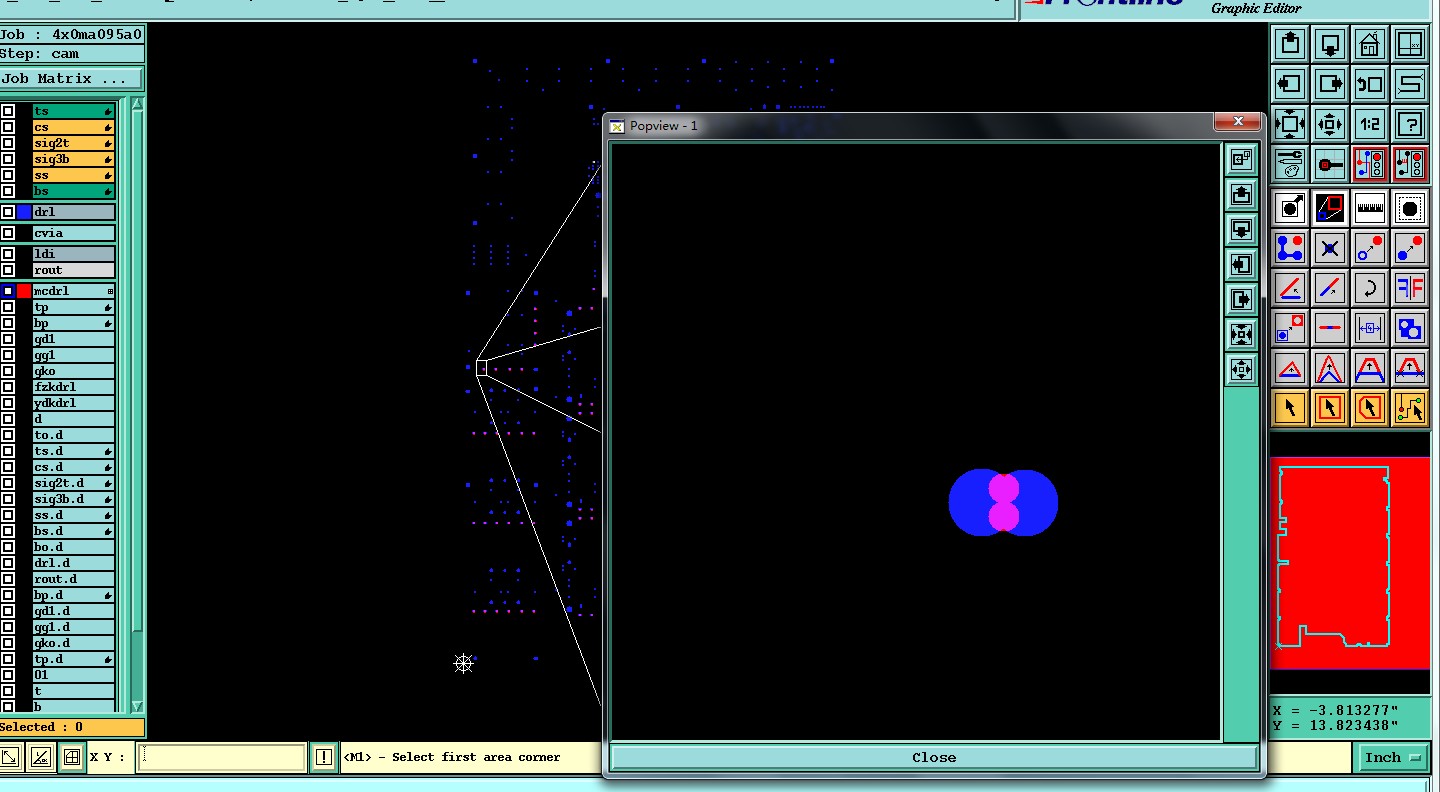Click the XY input field
This screenshot has width=1440, height=792.
[x=221, y=757]
